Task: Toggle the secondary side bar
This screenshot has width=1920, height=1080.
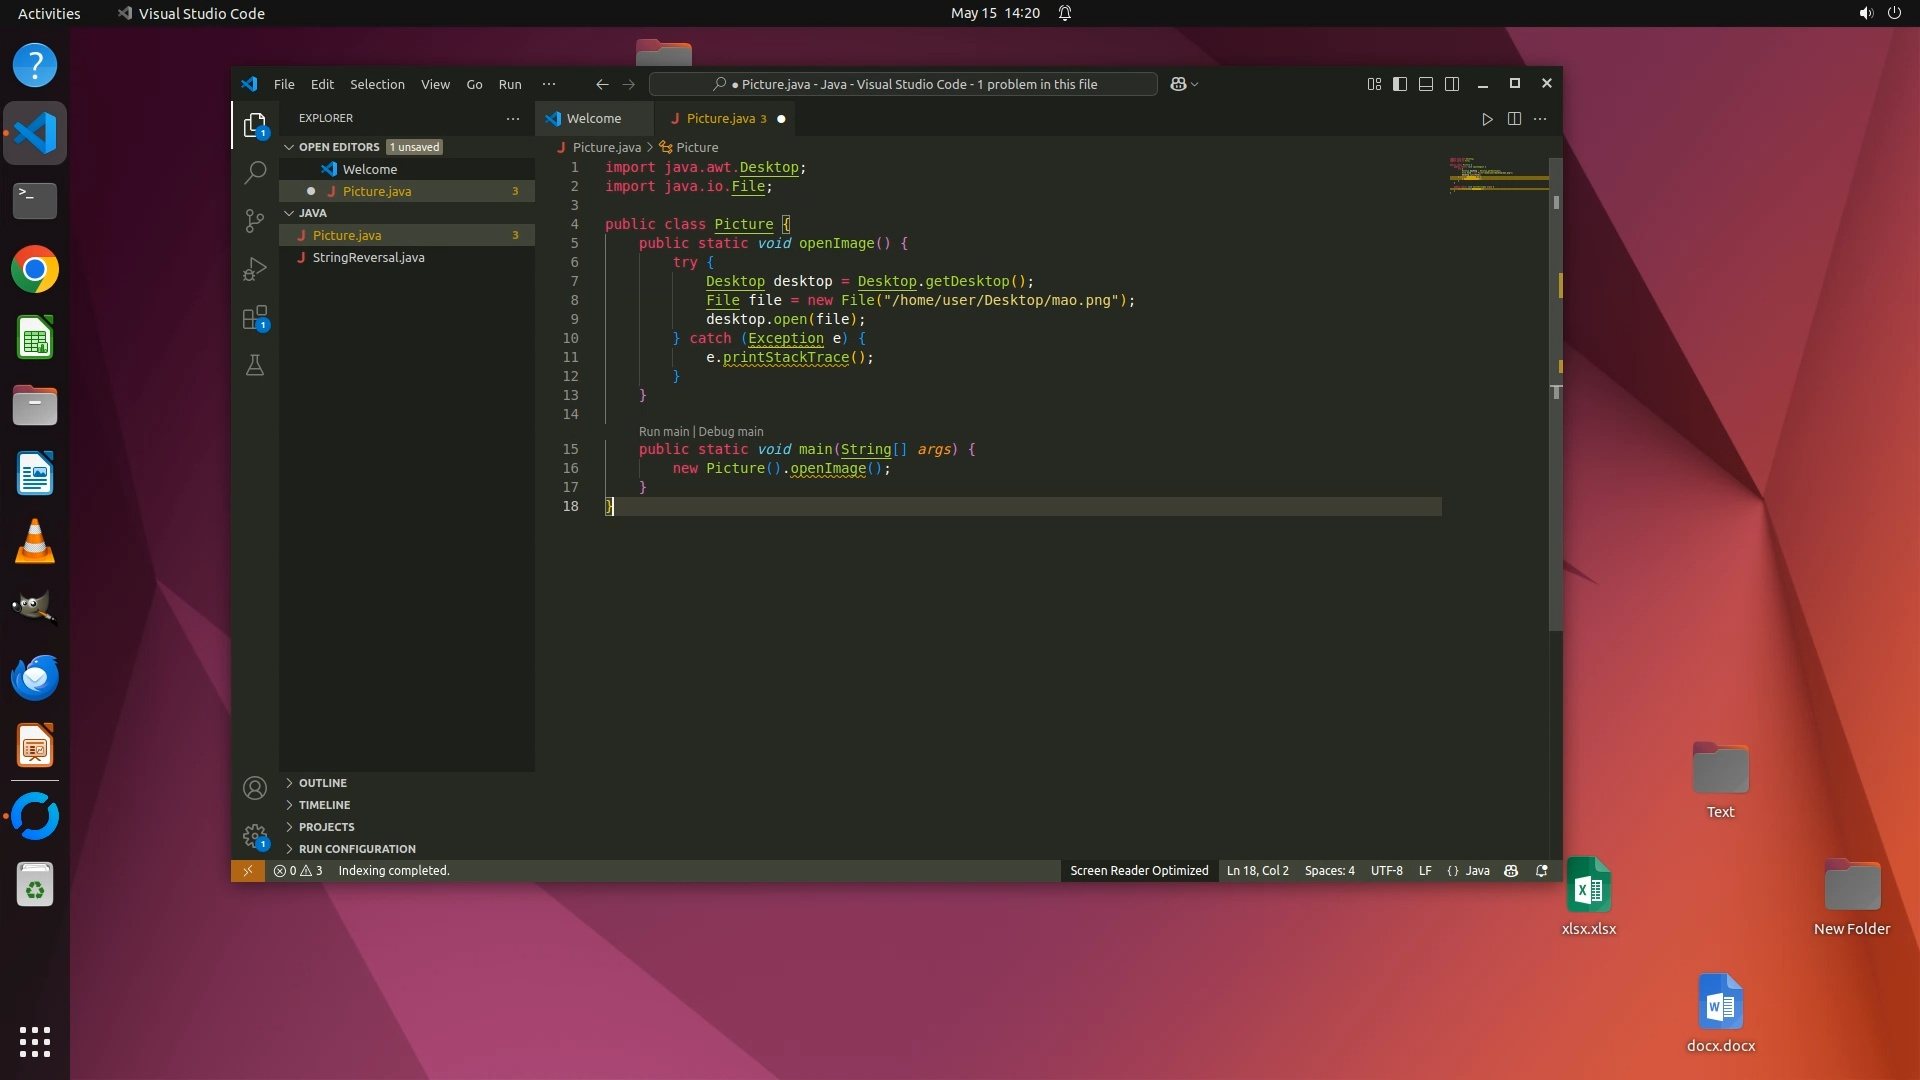Action: click(x=1452, y=84)
